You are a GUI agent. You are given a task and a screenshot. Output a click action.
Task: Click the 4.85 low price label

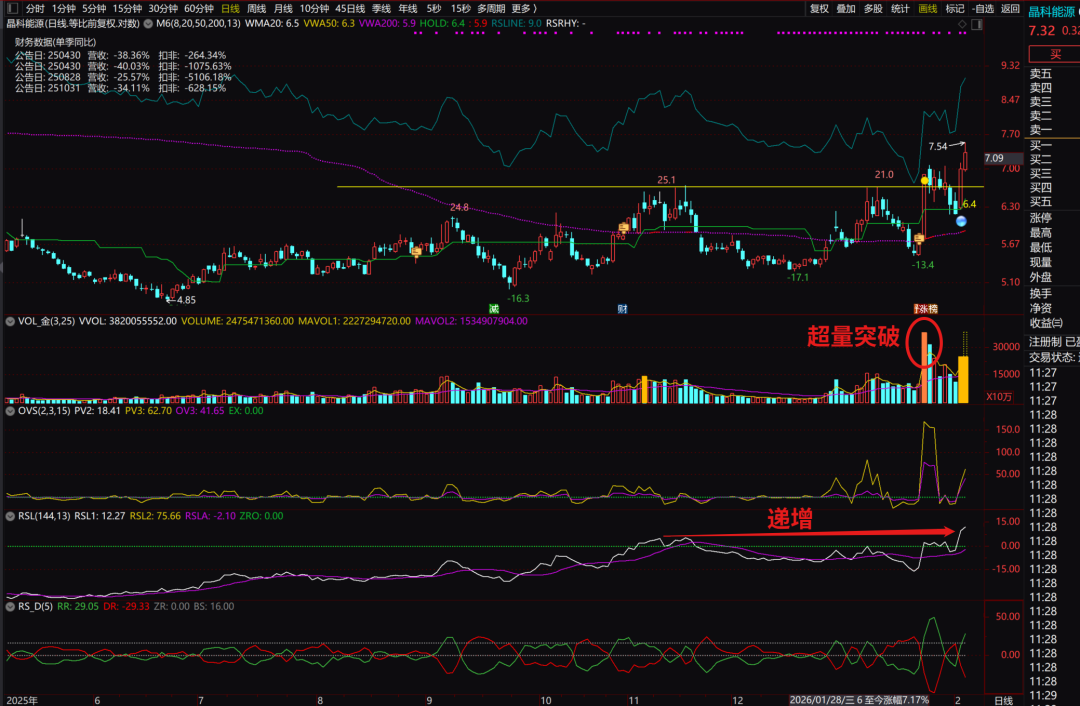pyautogui.click(x=186, y=300)
